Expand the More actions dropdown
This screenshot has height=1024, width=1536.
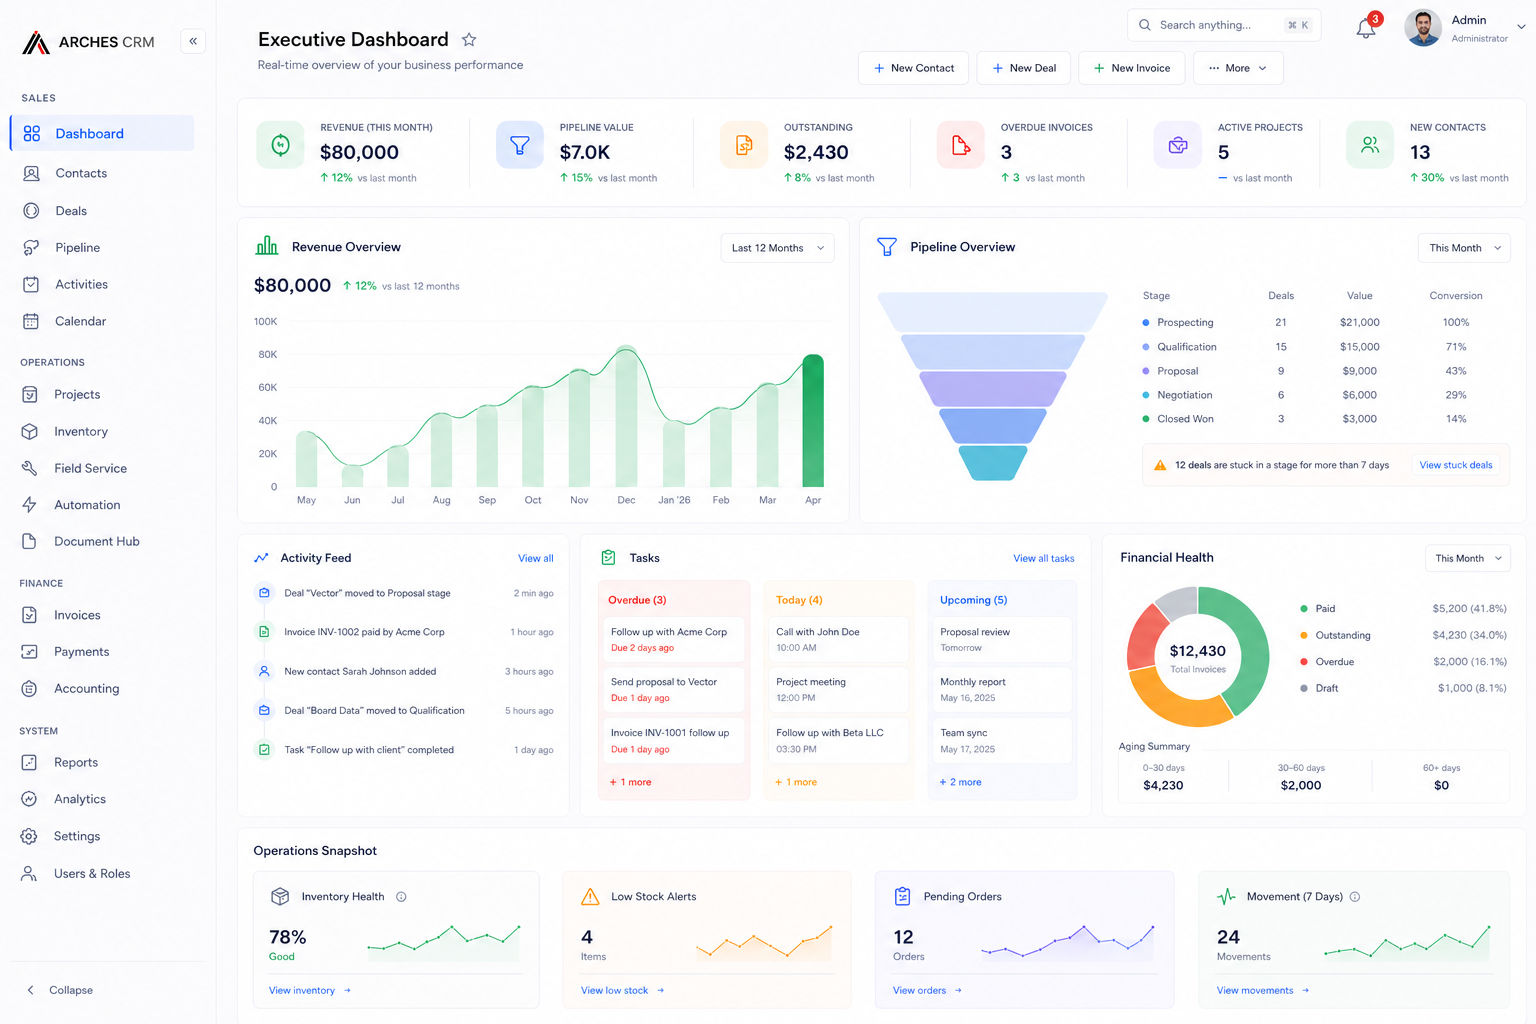coord(1238,68)
